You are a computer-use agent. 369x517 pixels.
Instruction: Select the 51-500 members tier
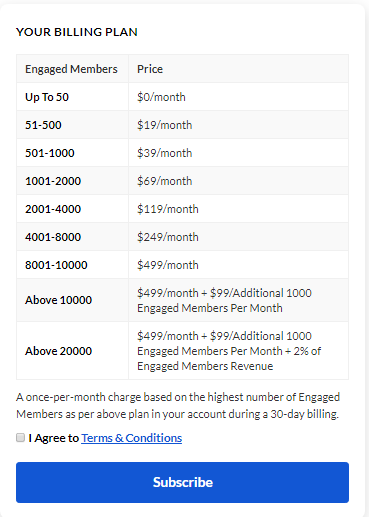[x=72, y=125]
